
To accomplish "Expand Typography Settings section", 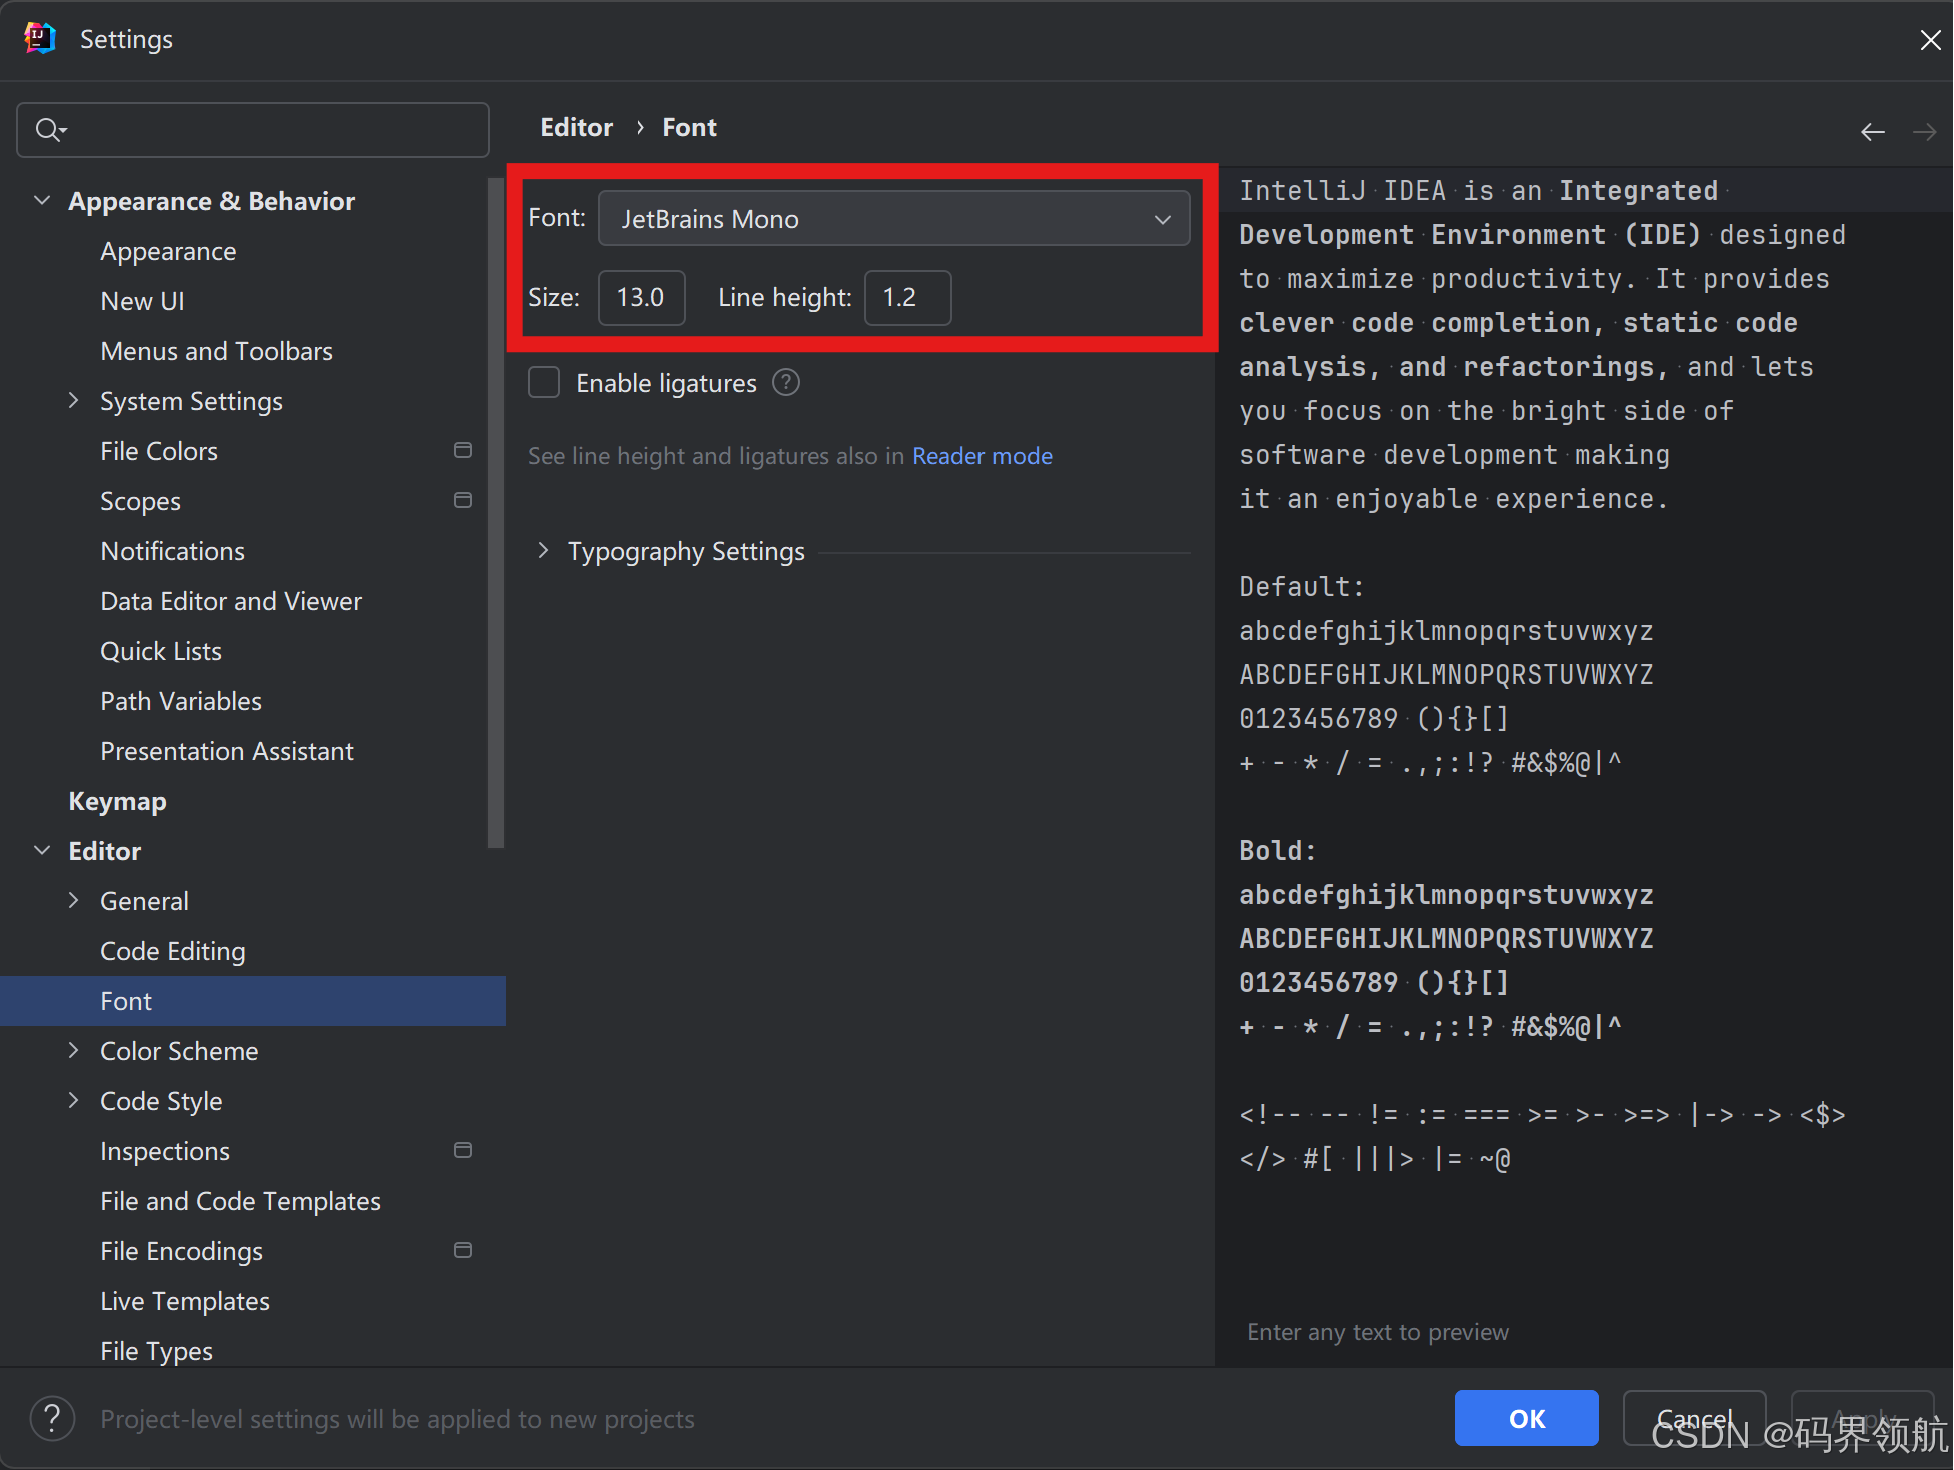I will (543, 550).
